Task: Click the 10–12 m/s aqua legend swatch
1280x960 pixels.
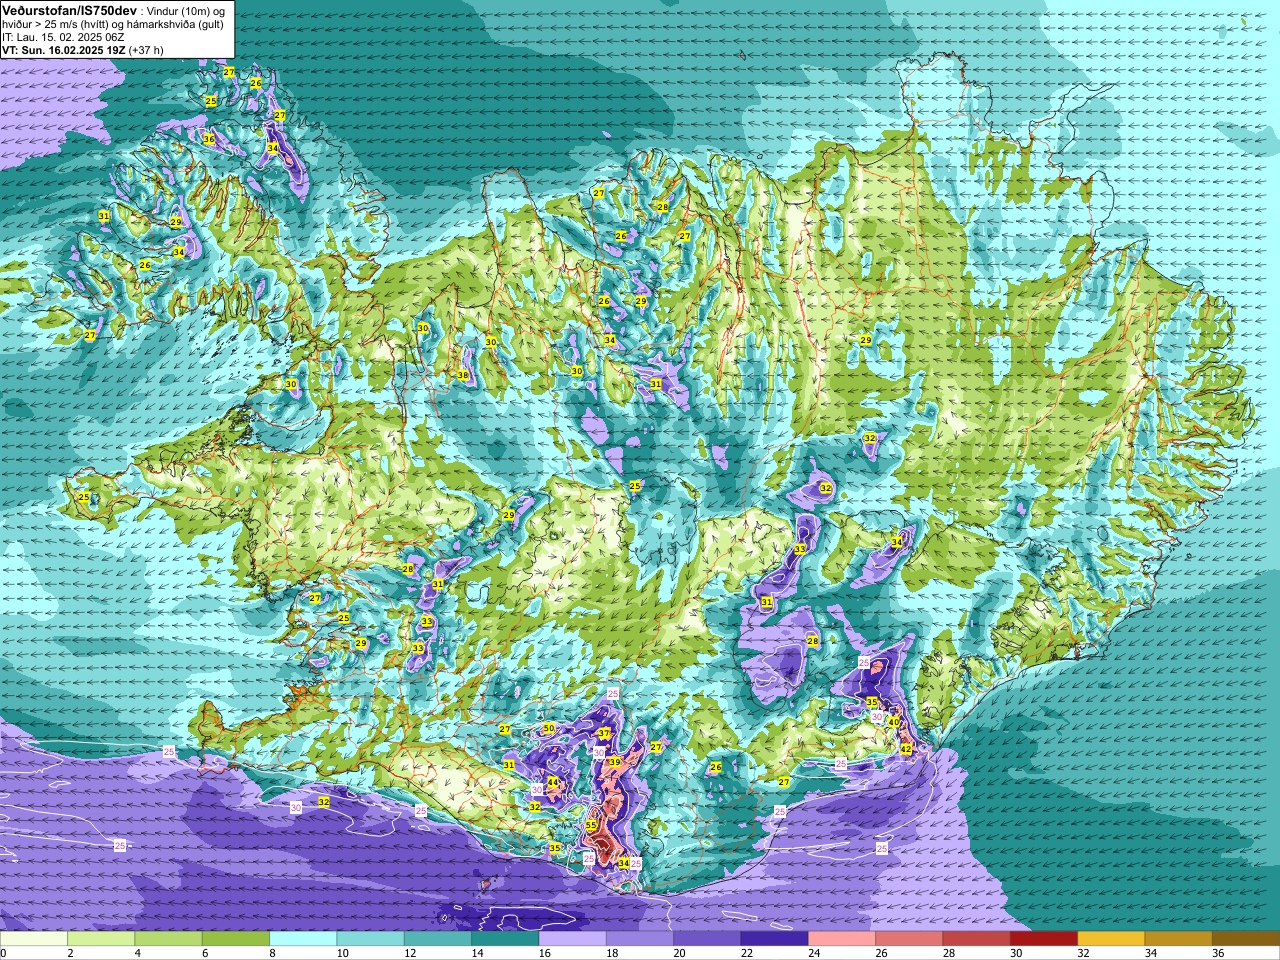Action: coord(370,939)
